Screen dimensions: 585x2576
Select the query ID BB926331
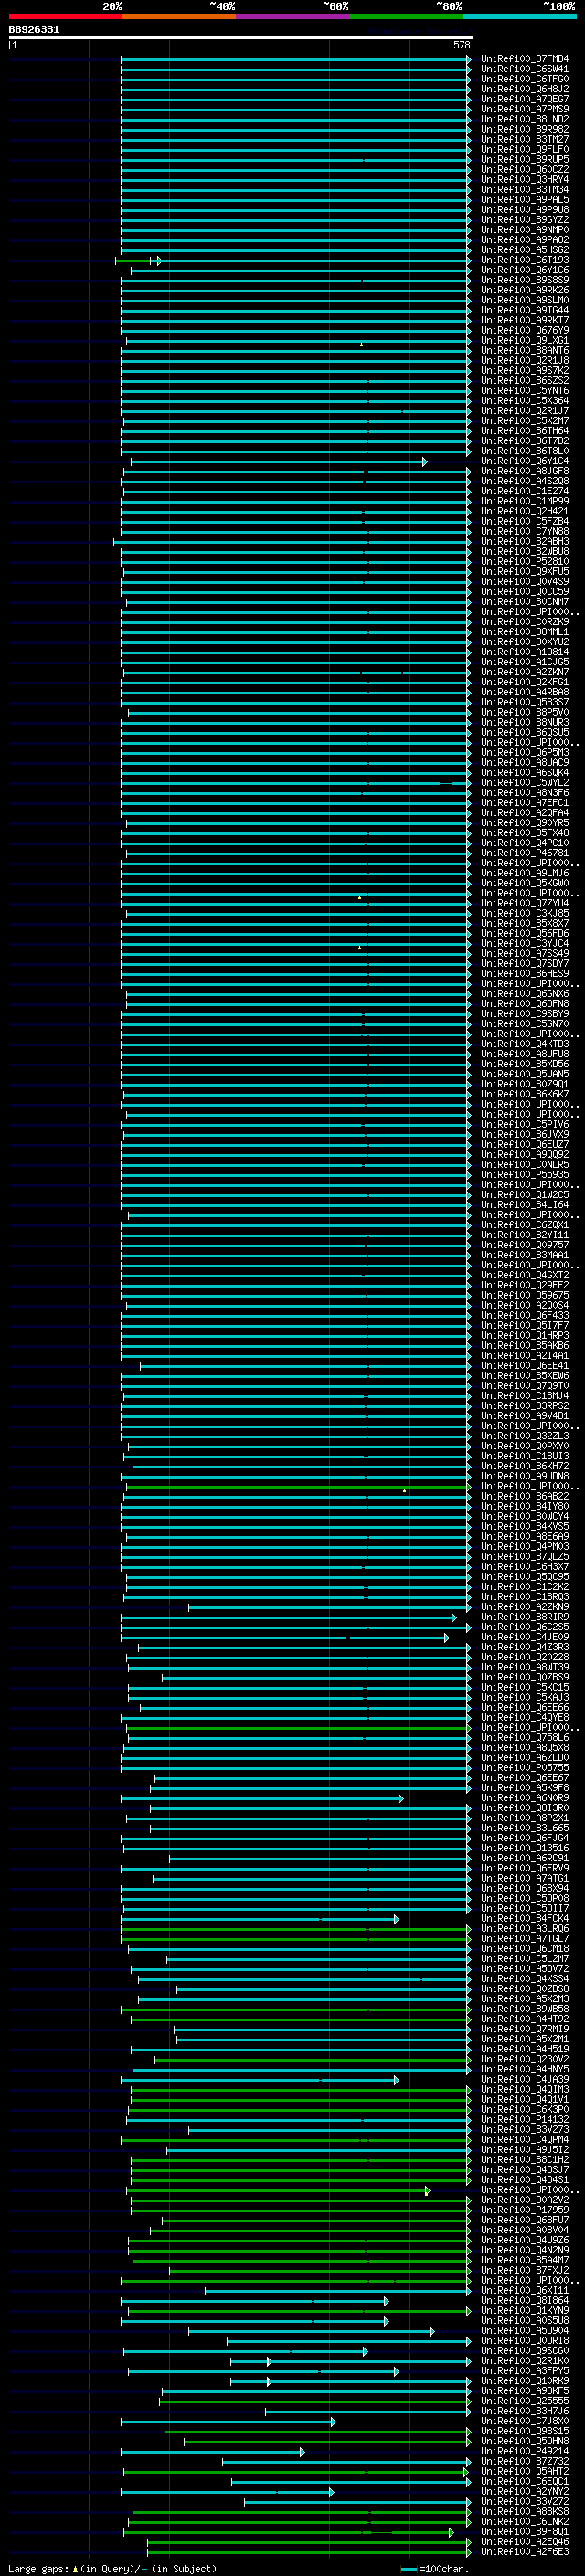point(34,29)
